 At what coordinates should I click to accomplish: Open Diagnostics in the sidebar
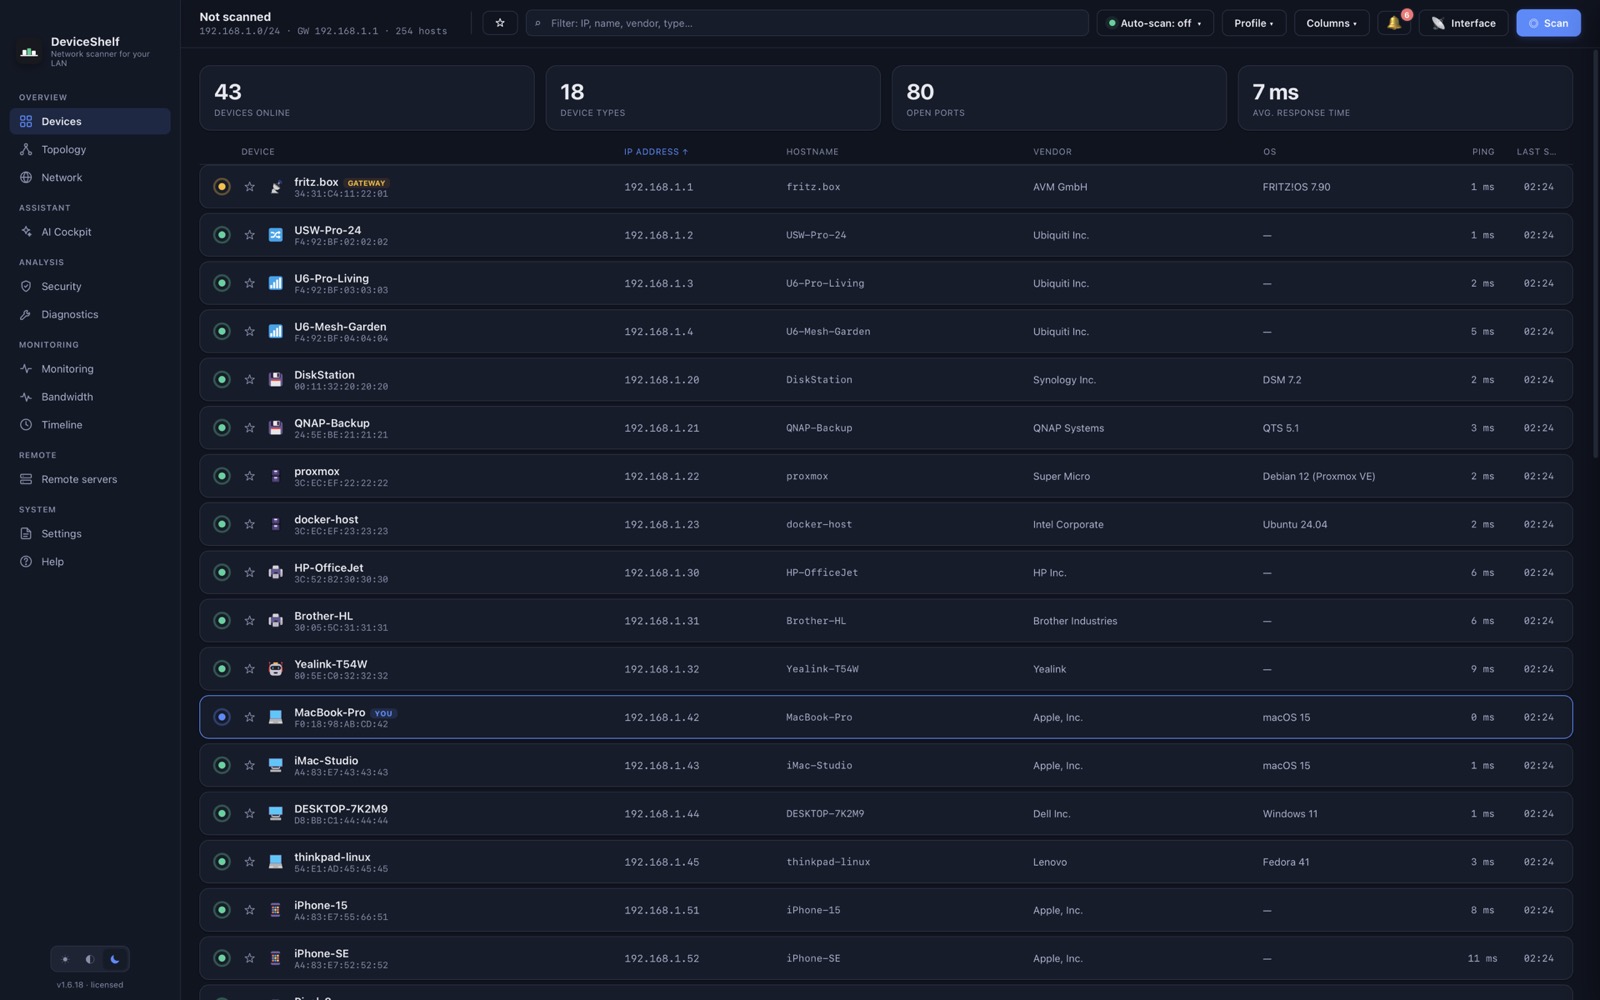pyautogui.click(x=90, y=314)
